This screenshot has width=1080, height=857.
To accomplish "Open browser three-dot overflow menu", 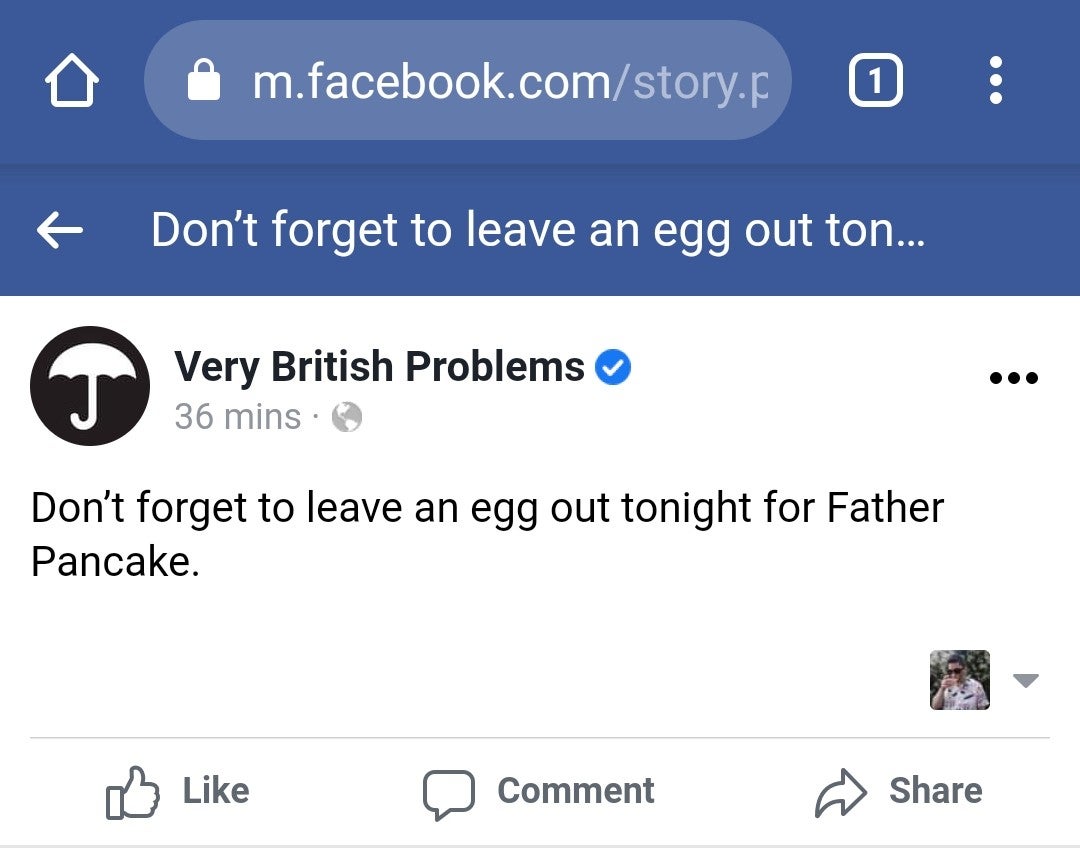I will point(995,80).
